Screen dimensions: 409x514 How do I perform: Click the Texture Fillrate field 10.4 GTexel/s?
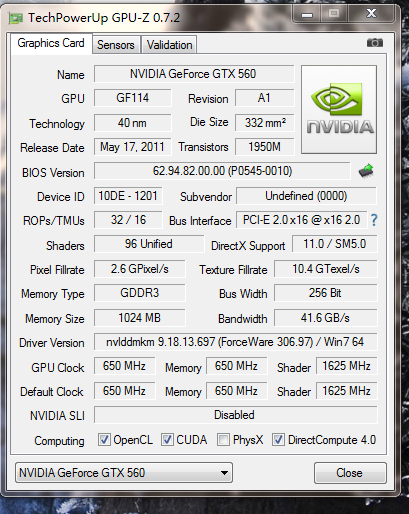coord(326,269)
